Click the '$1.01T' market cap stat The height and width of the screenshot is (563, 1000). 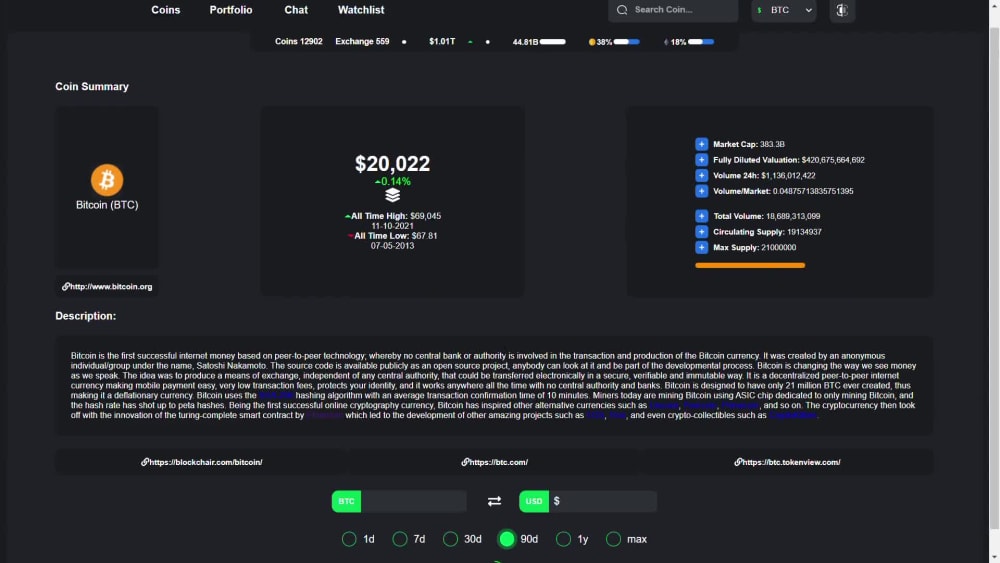(x=442, y=41)
